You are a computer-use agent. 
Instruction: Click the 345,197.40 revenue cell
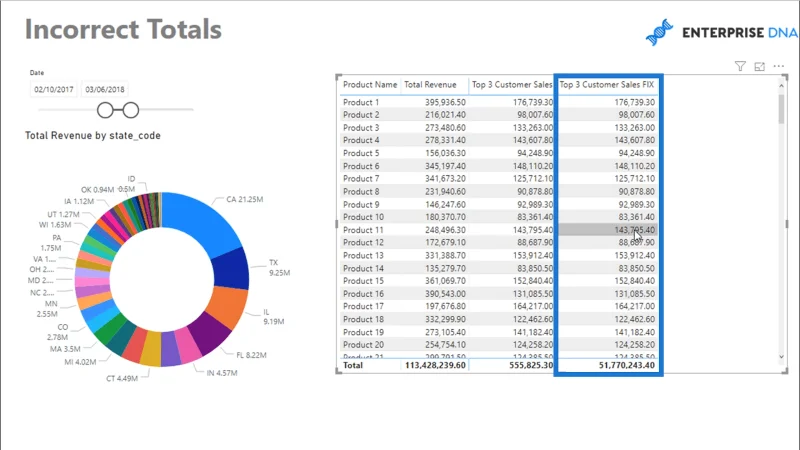point(445,166)
